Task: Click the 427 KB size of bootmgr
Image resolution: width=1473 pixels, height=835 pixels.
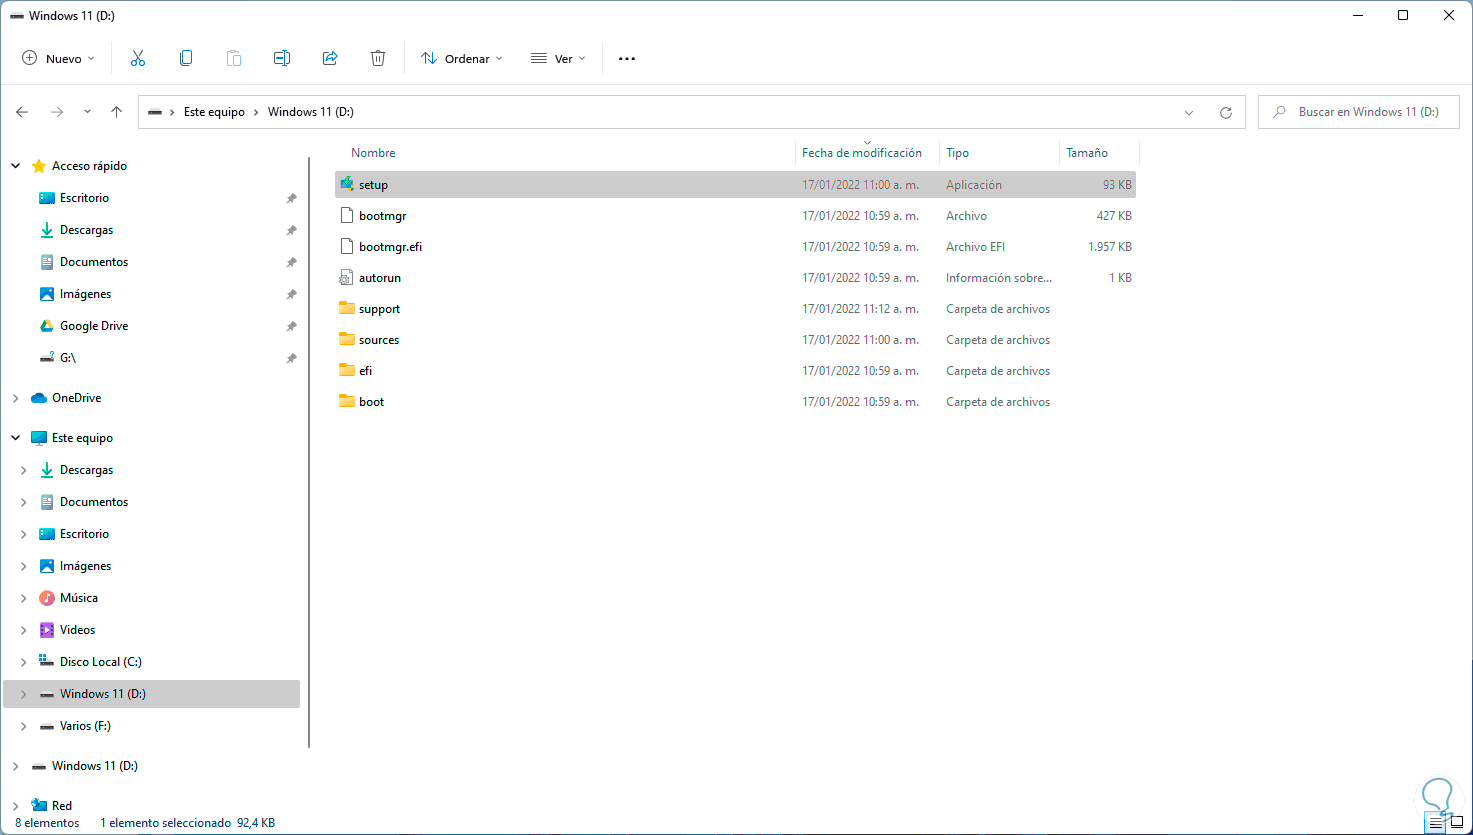Action: coord(1114,215)
